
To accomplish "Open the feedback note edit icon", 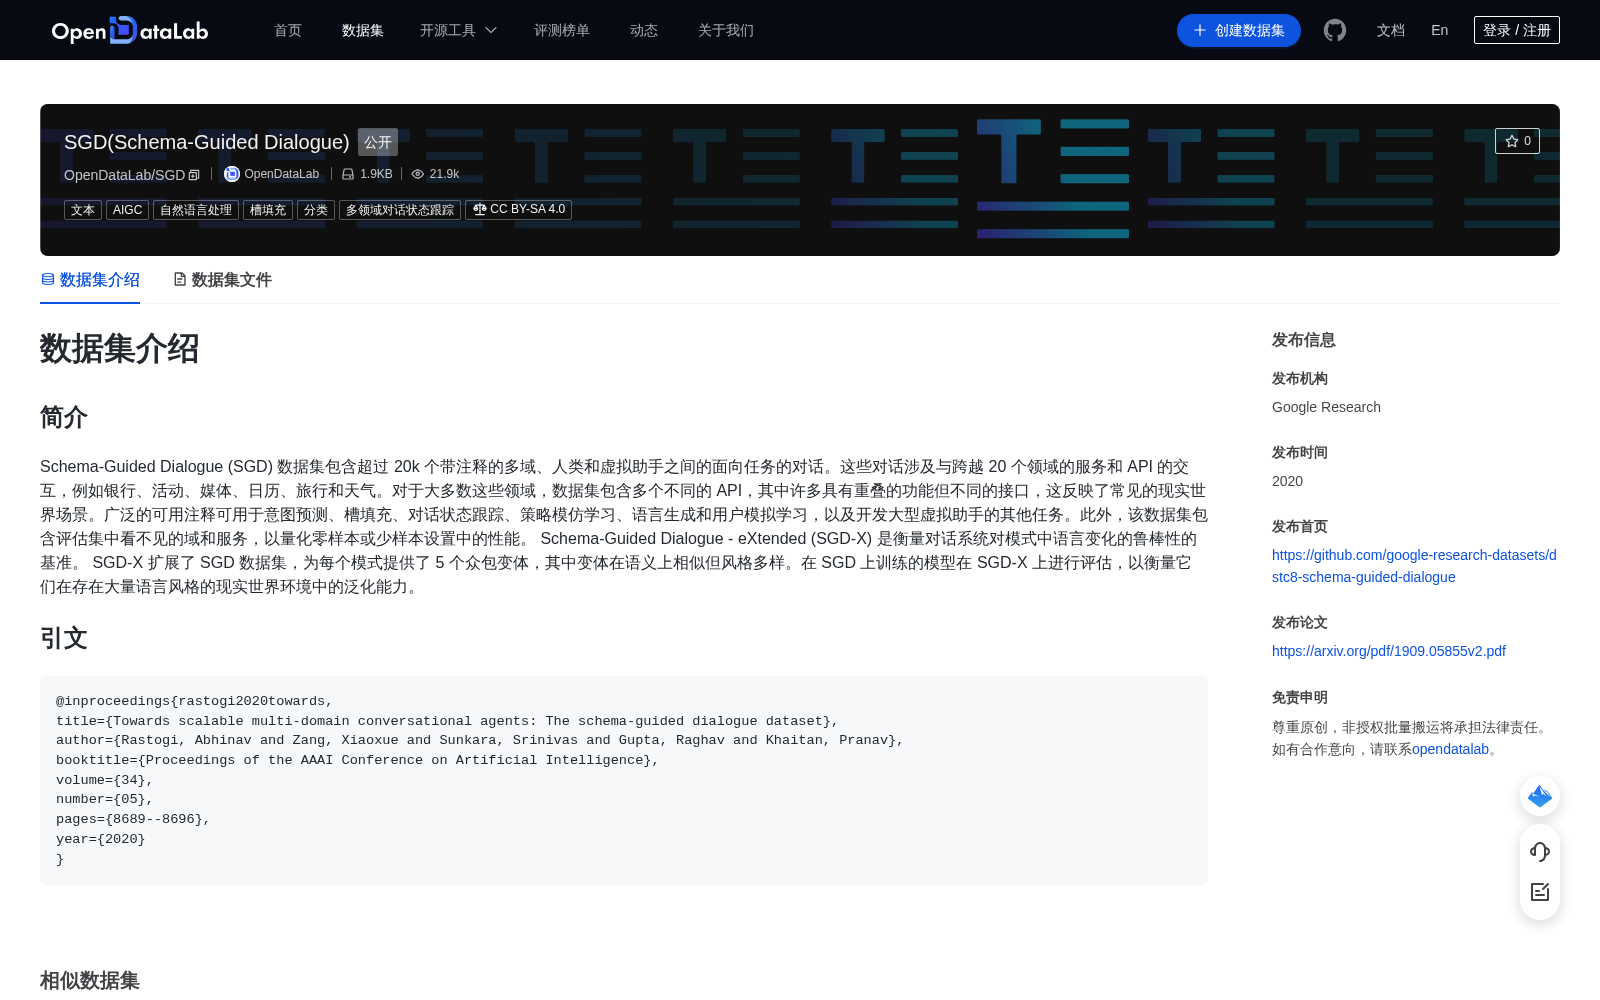I will tap(1540, 892).
